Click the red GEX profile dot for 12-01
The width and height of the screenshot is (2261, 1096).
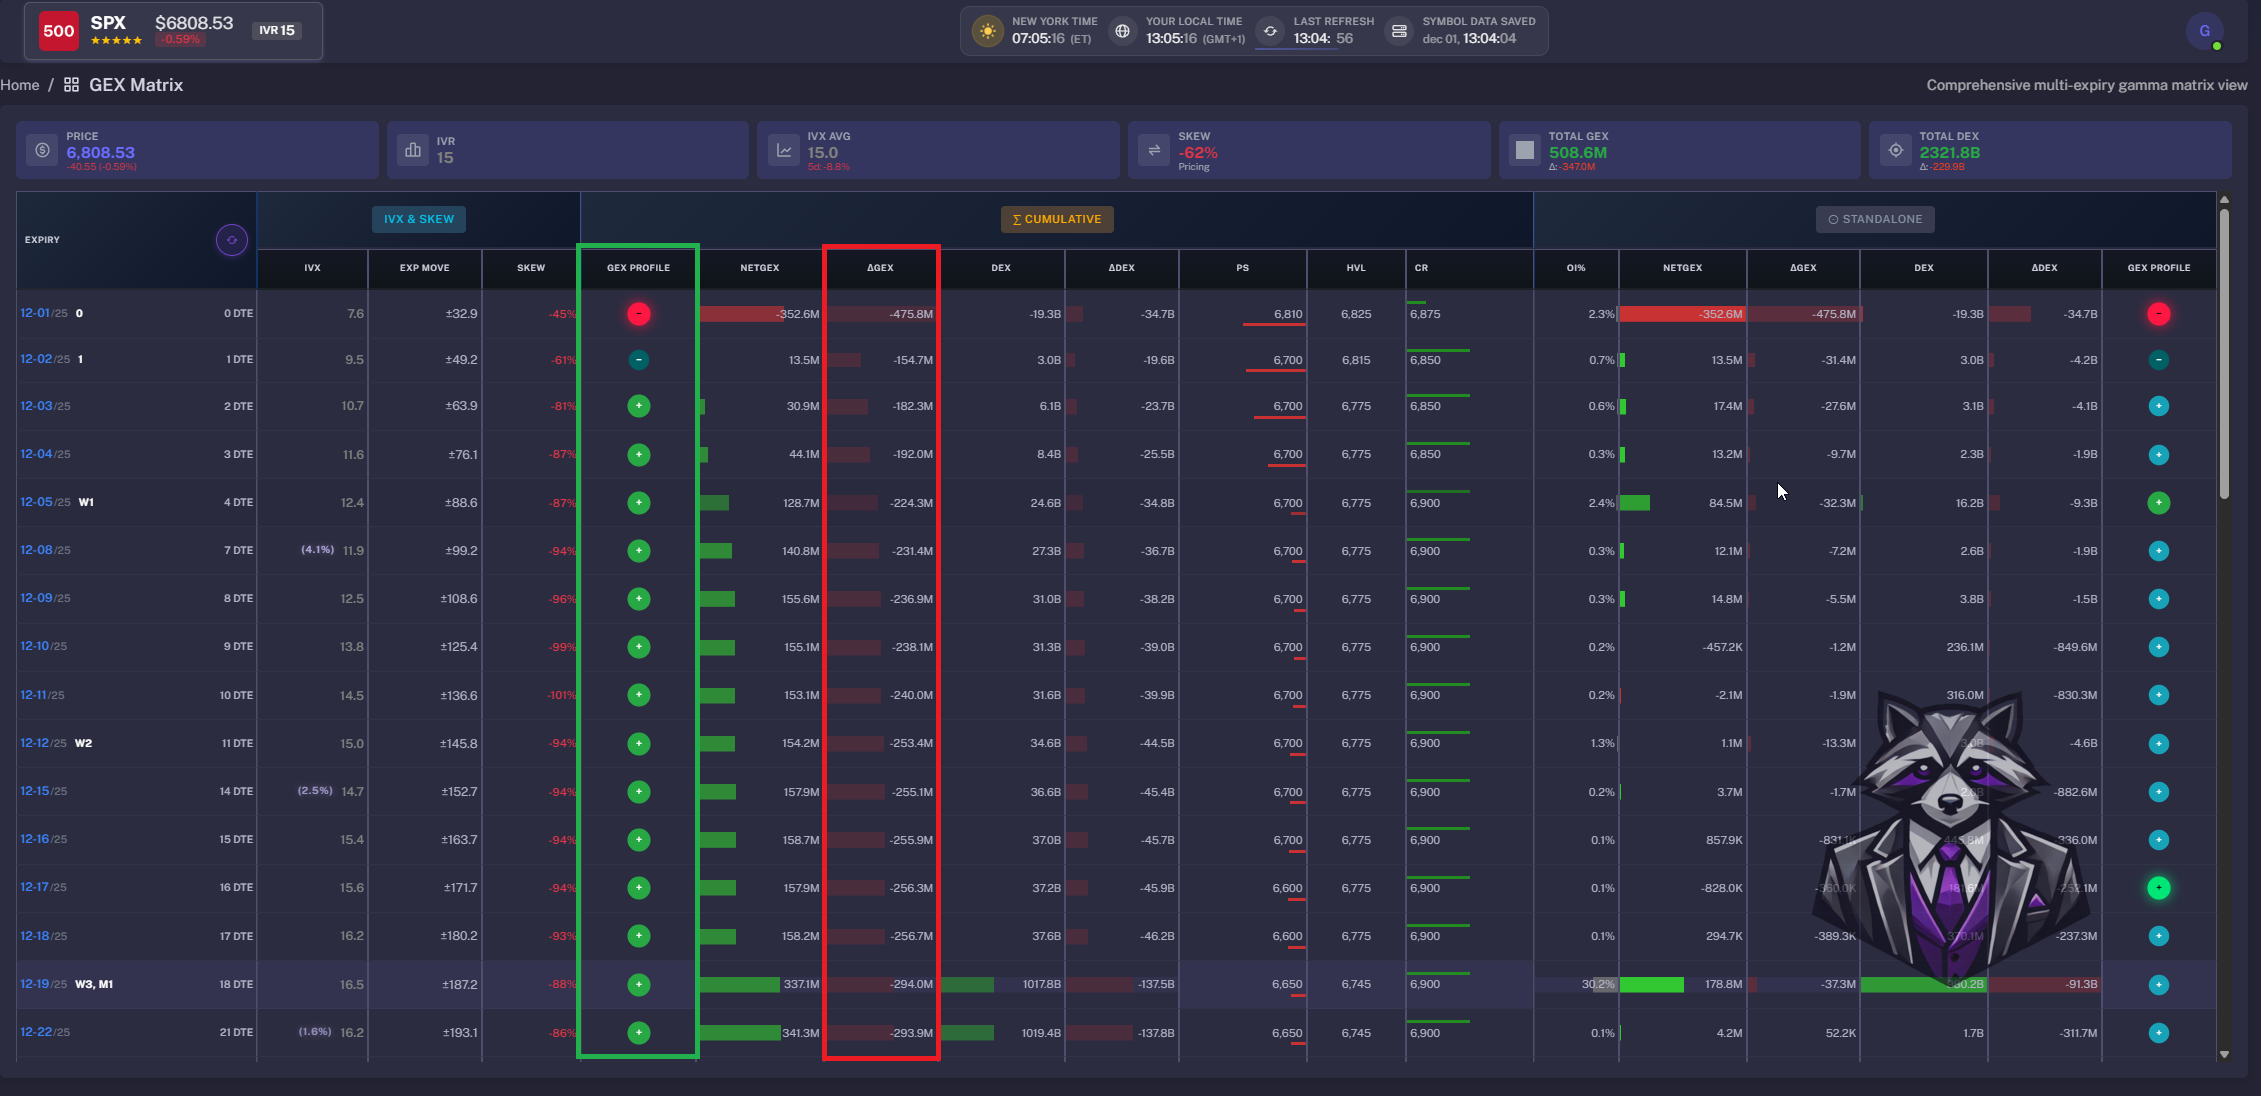tap(638, 314)
